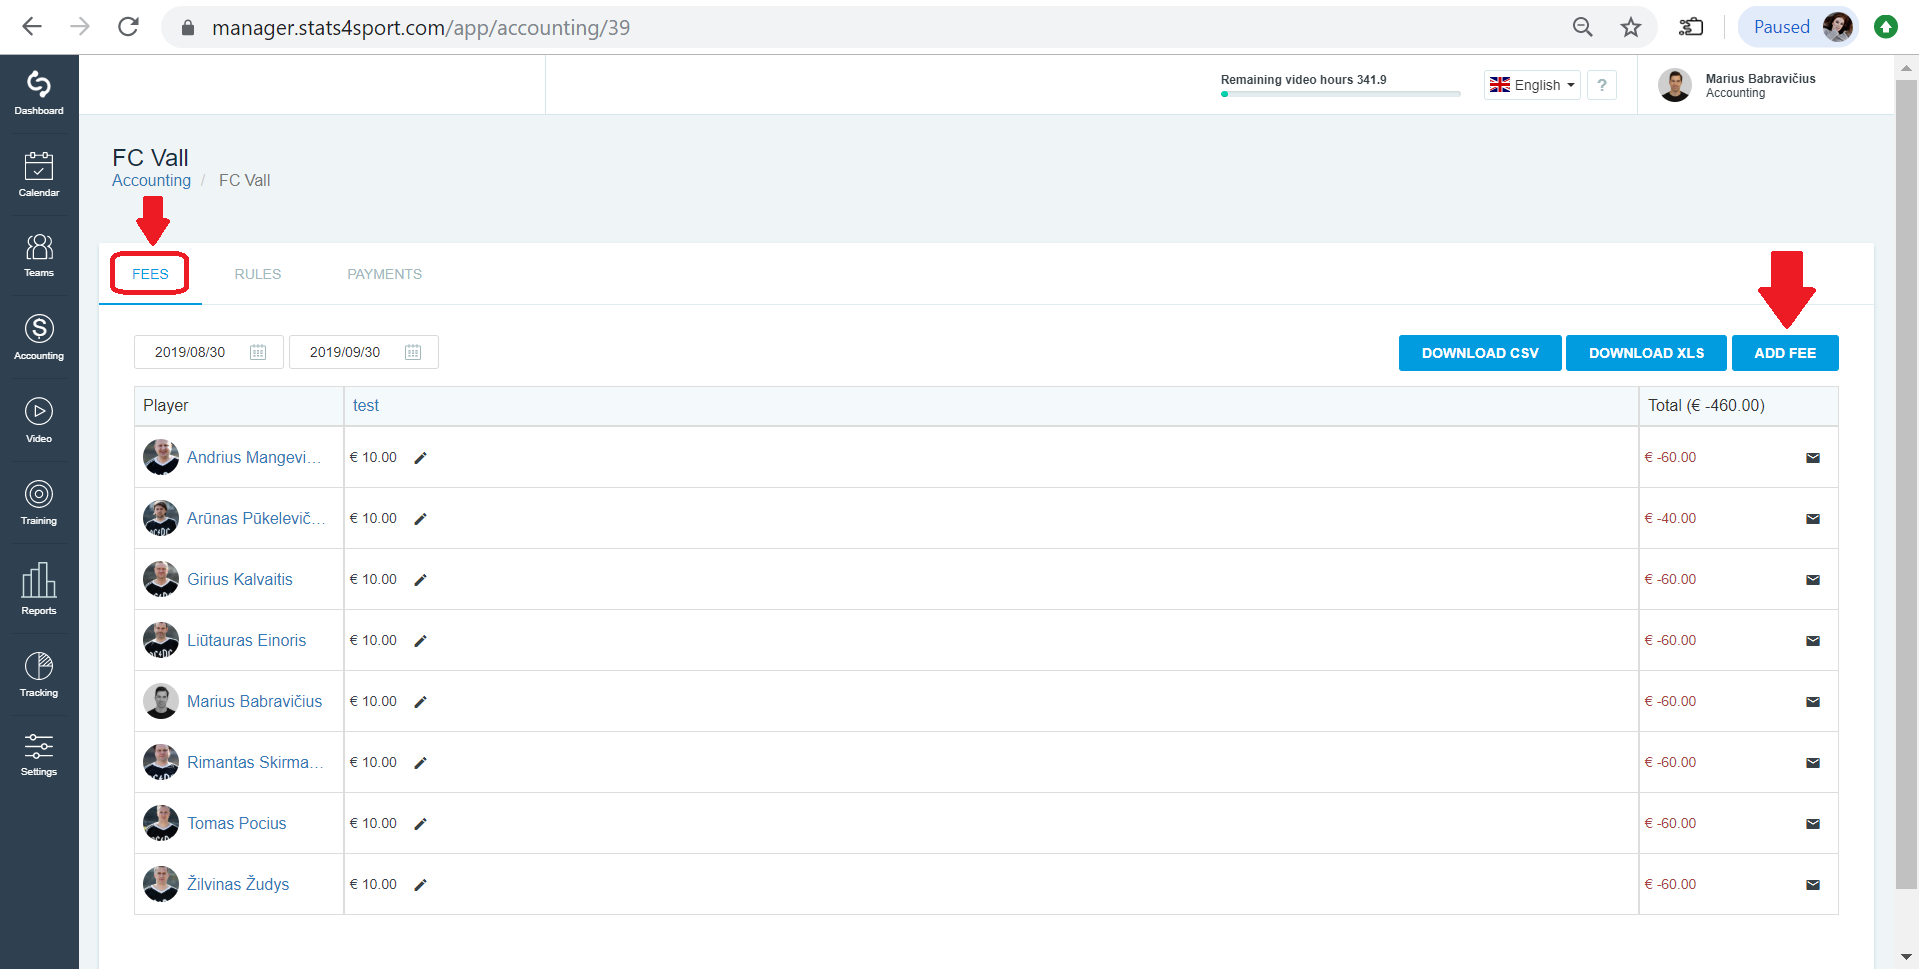Open the English language dropdown
The image size is (1919, 969).
(x=1532, y=85)
